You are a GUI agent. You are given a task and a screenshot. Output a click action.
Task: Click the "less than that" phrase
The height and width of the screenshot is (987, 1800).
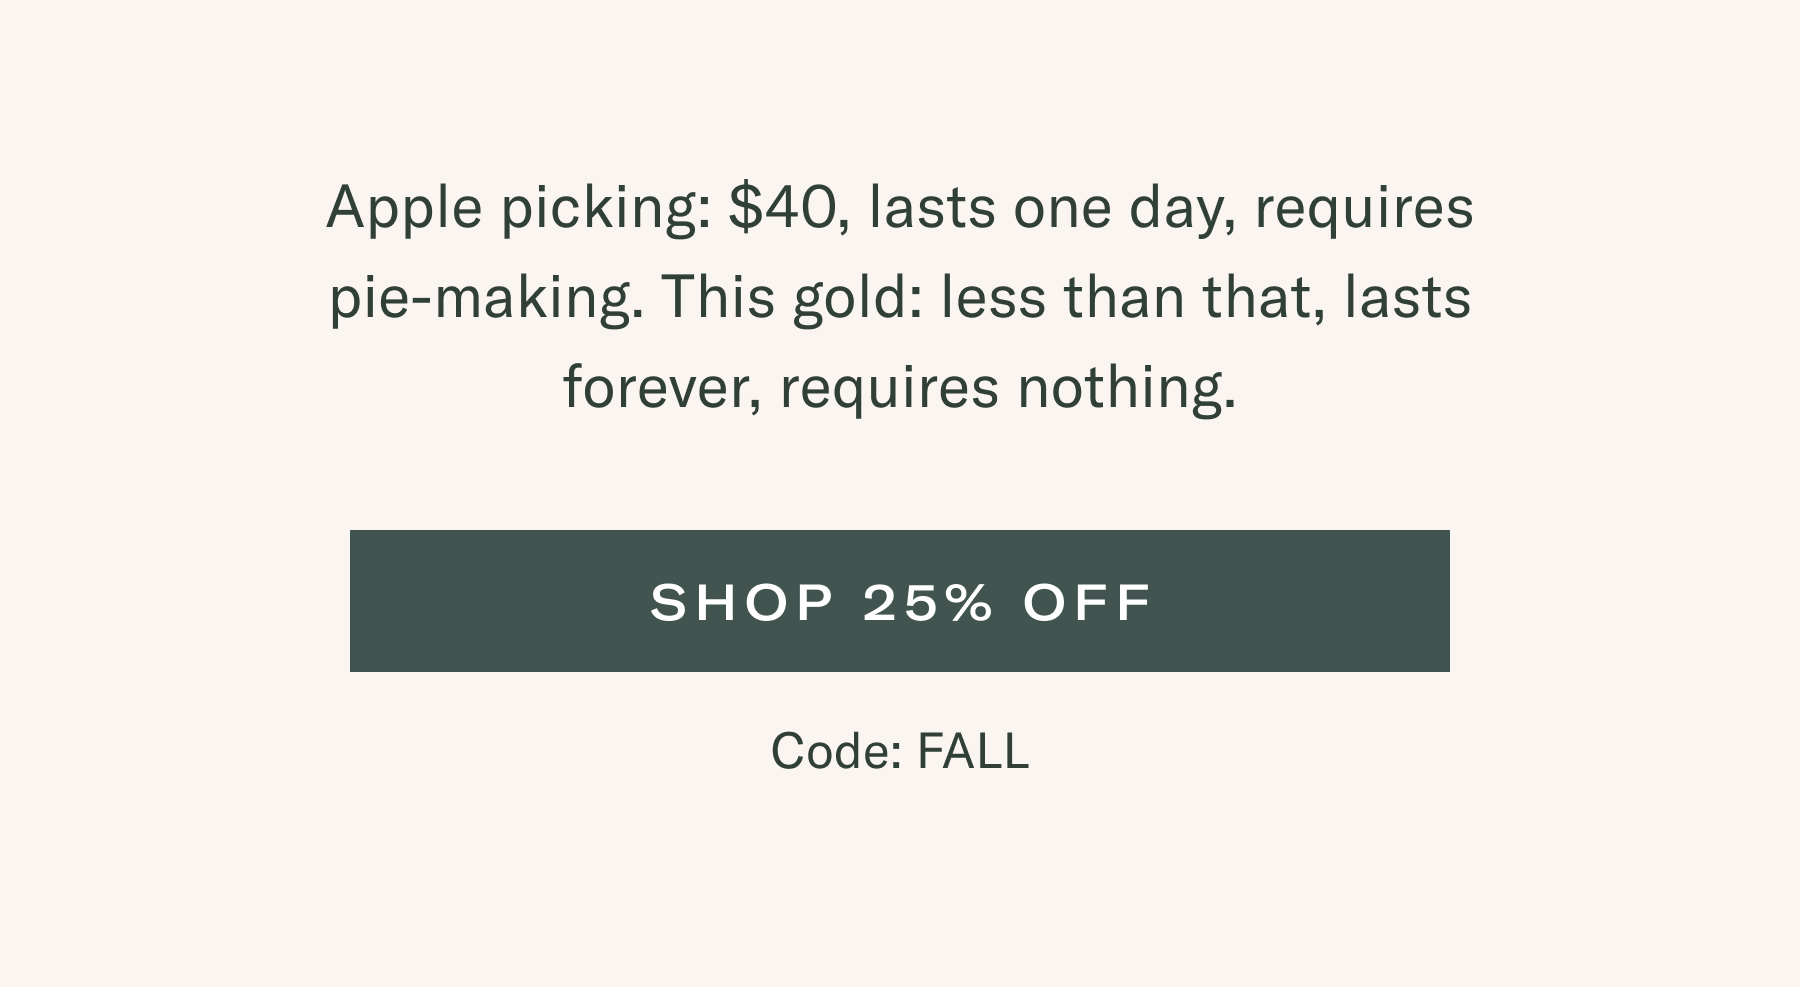[x=1132, y=298]
